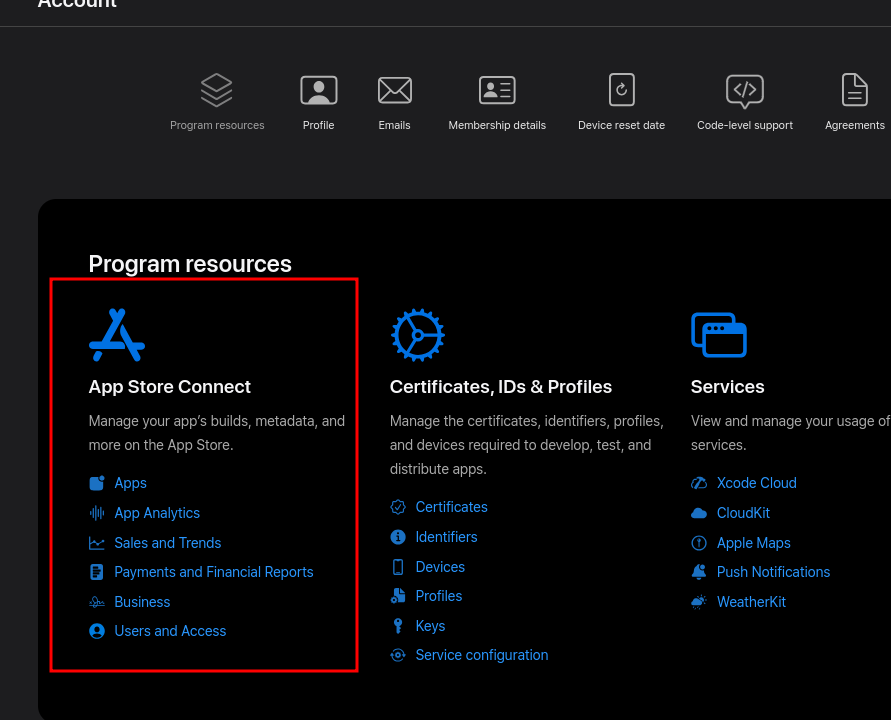Open Users and Access
This screenshot has height=720, width=891.
[170, 631]
